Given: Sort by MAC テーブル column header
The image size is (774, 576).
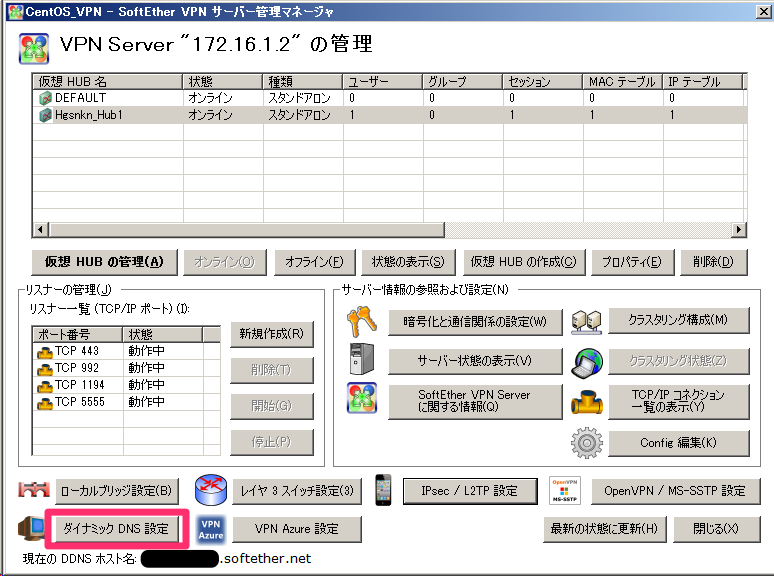Looking at the screenshot, I should click(x=622, y=81).
